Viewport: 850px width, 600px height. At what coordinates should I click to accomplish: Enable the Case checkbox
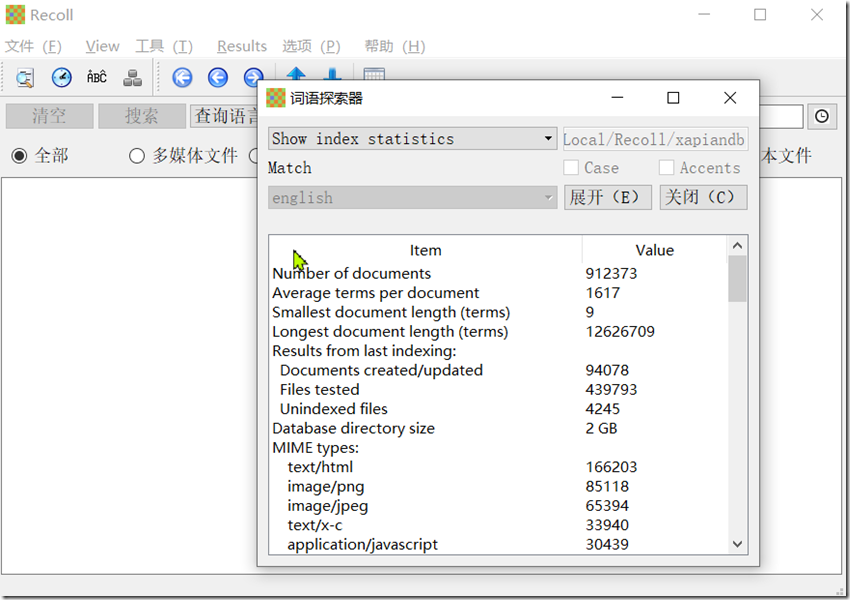point(571,168)
